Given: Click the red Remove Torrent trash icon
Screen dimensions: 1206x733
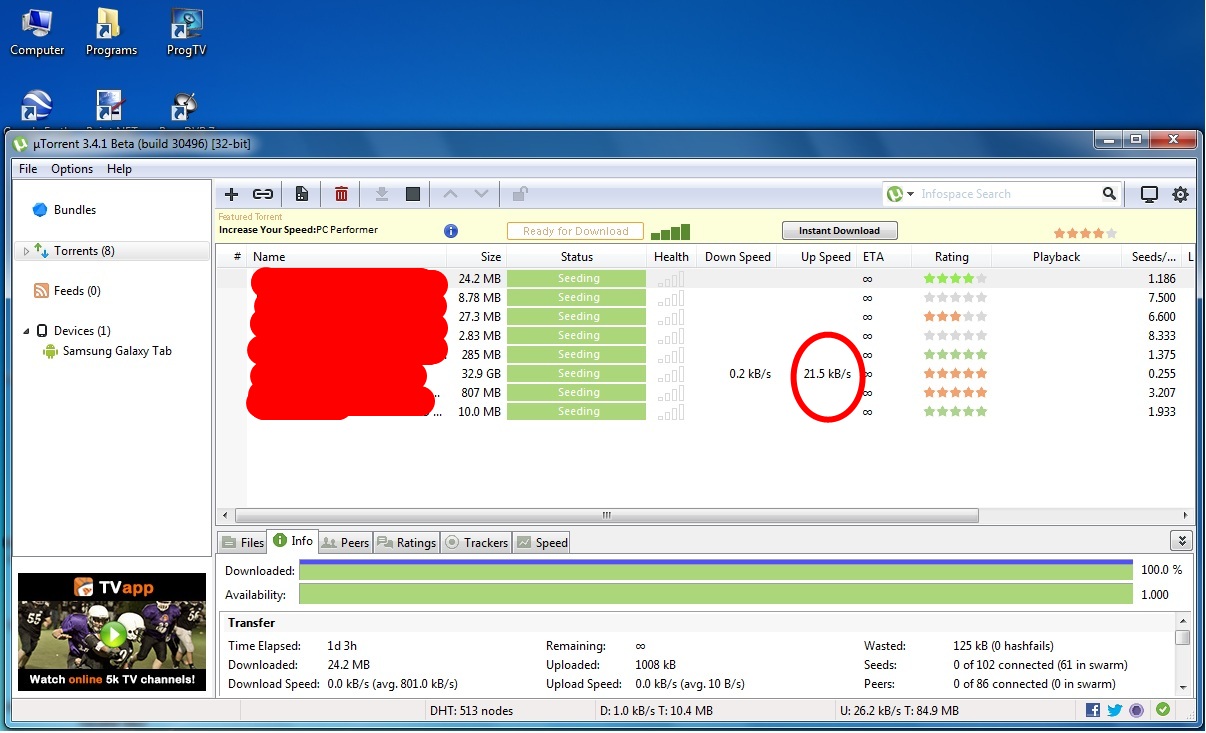Looking at the screenshot, I should point(341,194).
